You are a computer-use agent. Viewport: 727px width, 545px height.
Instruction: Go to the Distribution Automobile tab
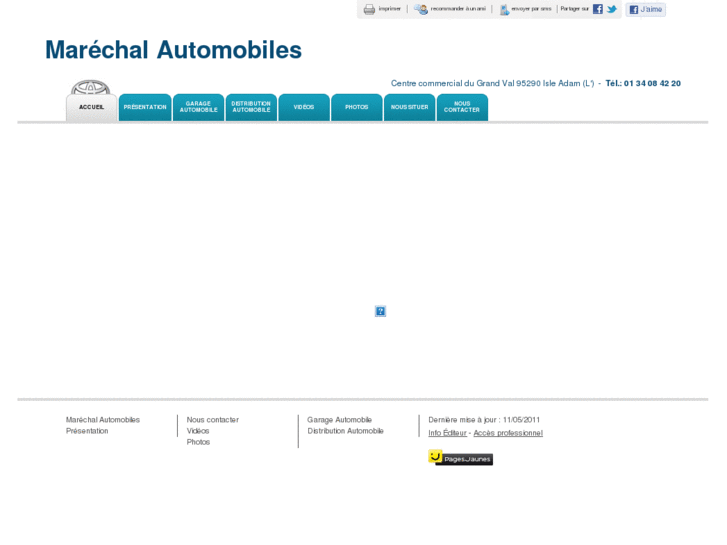[251, 107]
